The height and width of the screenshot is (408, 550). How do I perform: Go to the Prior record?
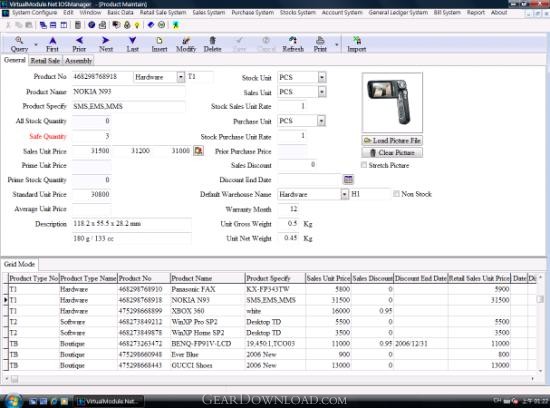[79, 44]
